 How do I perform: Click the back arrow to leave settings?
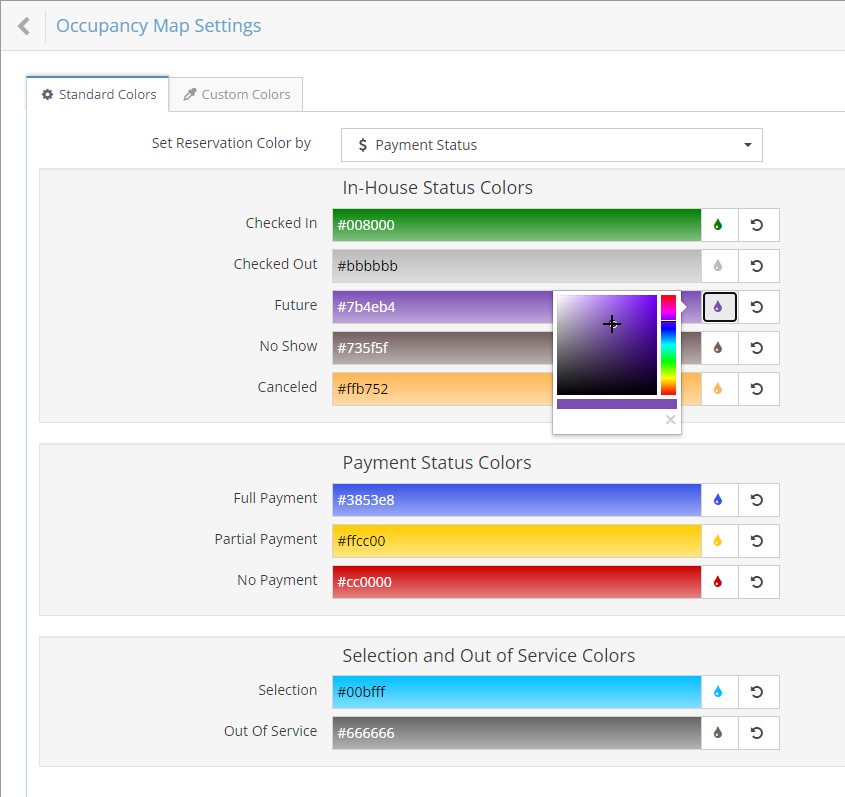pyautogui.click(x=22, y=25)
